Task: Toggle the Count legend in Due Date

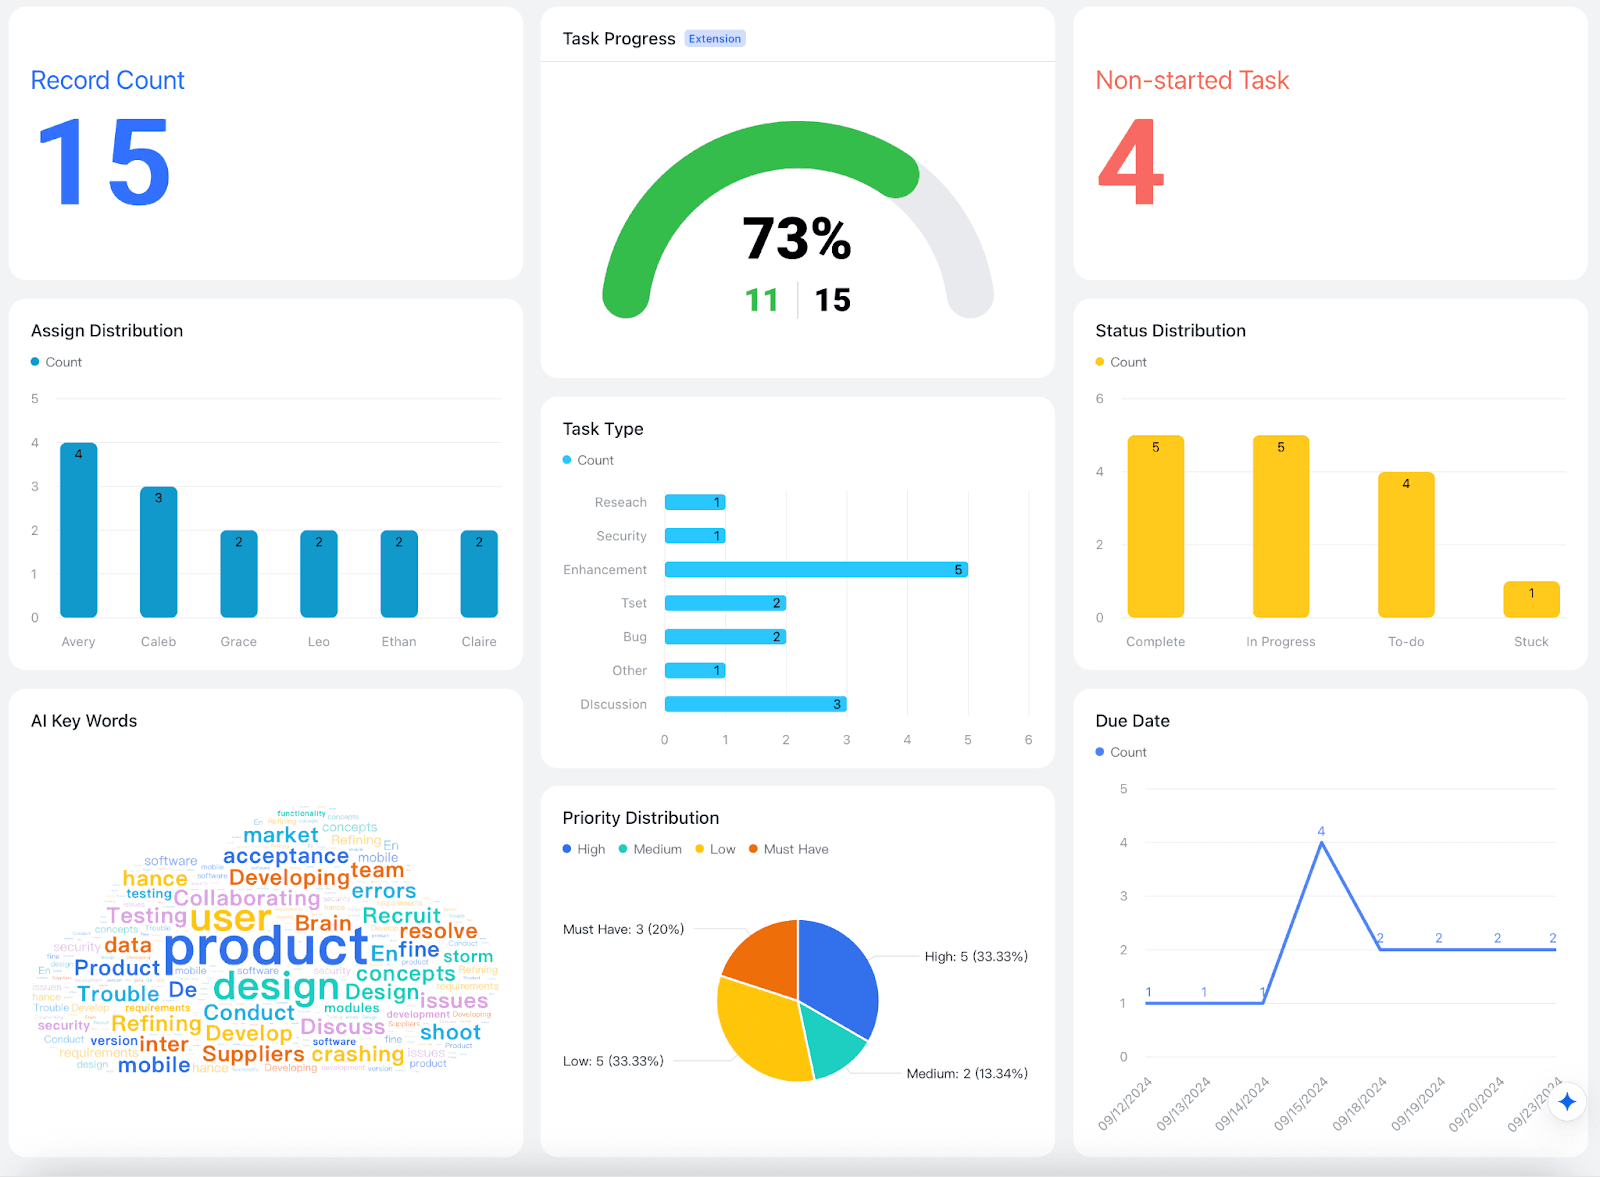Action: pyautogui.click(x=1121, y=752)
